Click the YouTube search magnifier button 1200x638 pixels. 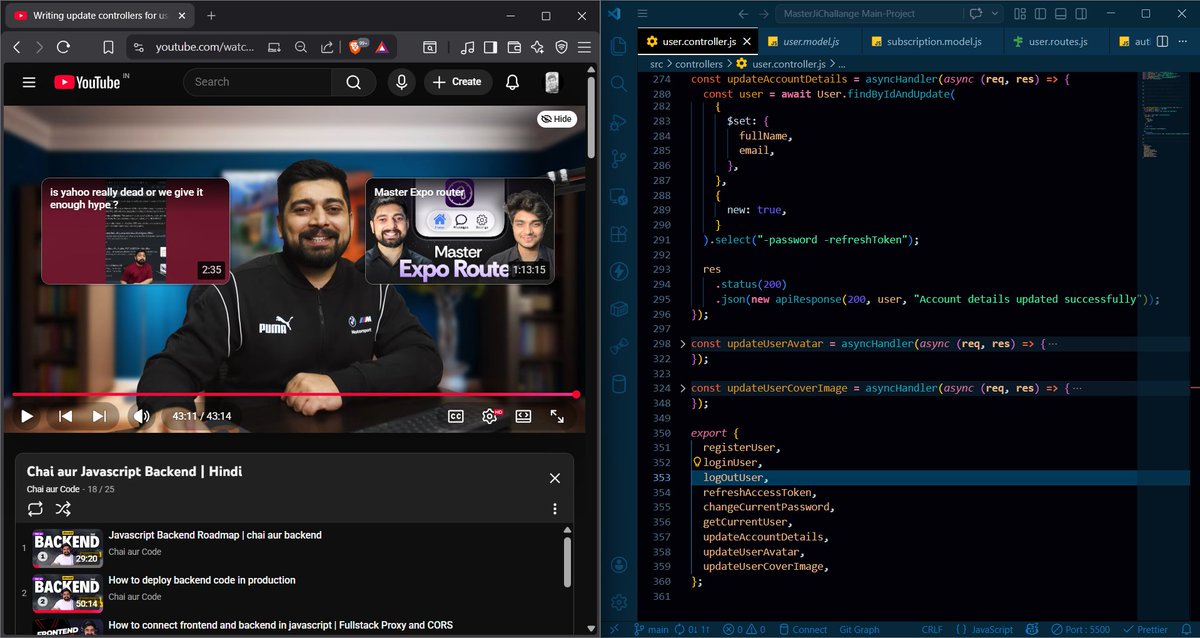coord(353,82)
